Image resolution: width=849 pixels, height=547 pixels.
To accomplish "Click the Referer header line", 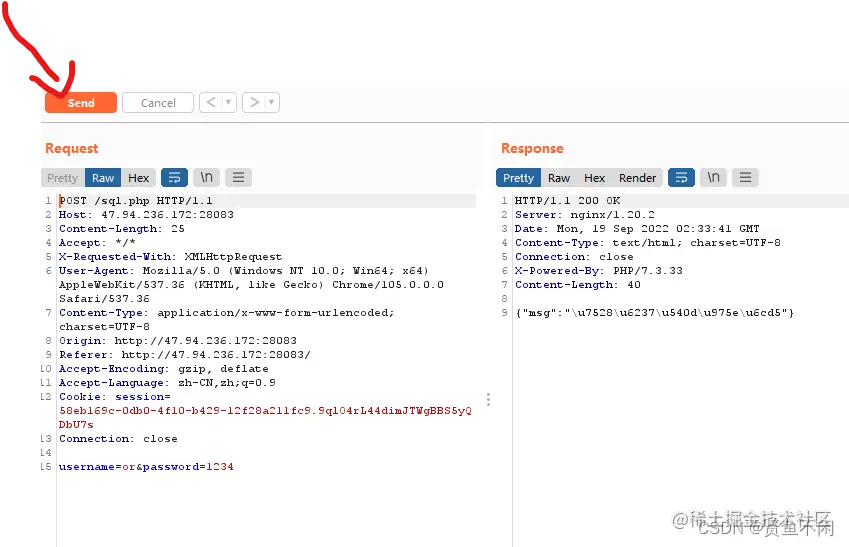I will point(185,355).
